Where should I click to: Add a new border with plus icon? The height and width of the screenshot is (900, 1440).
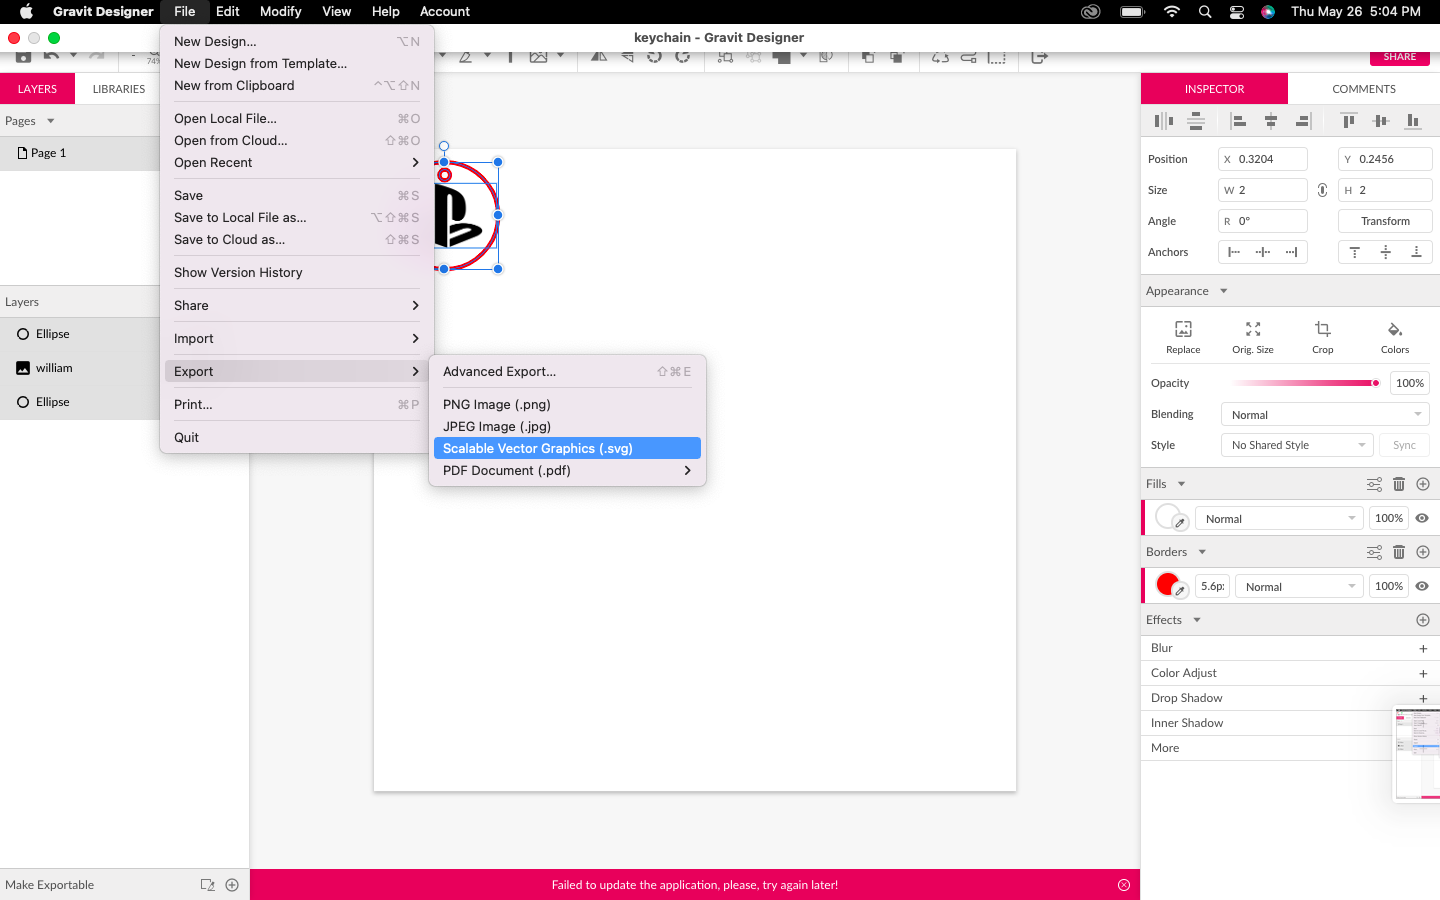click(x=1423, y=552)
